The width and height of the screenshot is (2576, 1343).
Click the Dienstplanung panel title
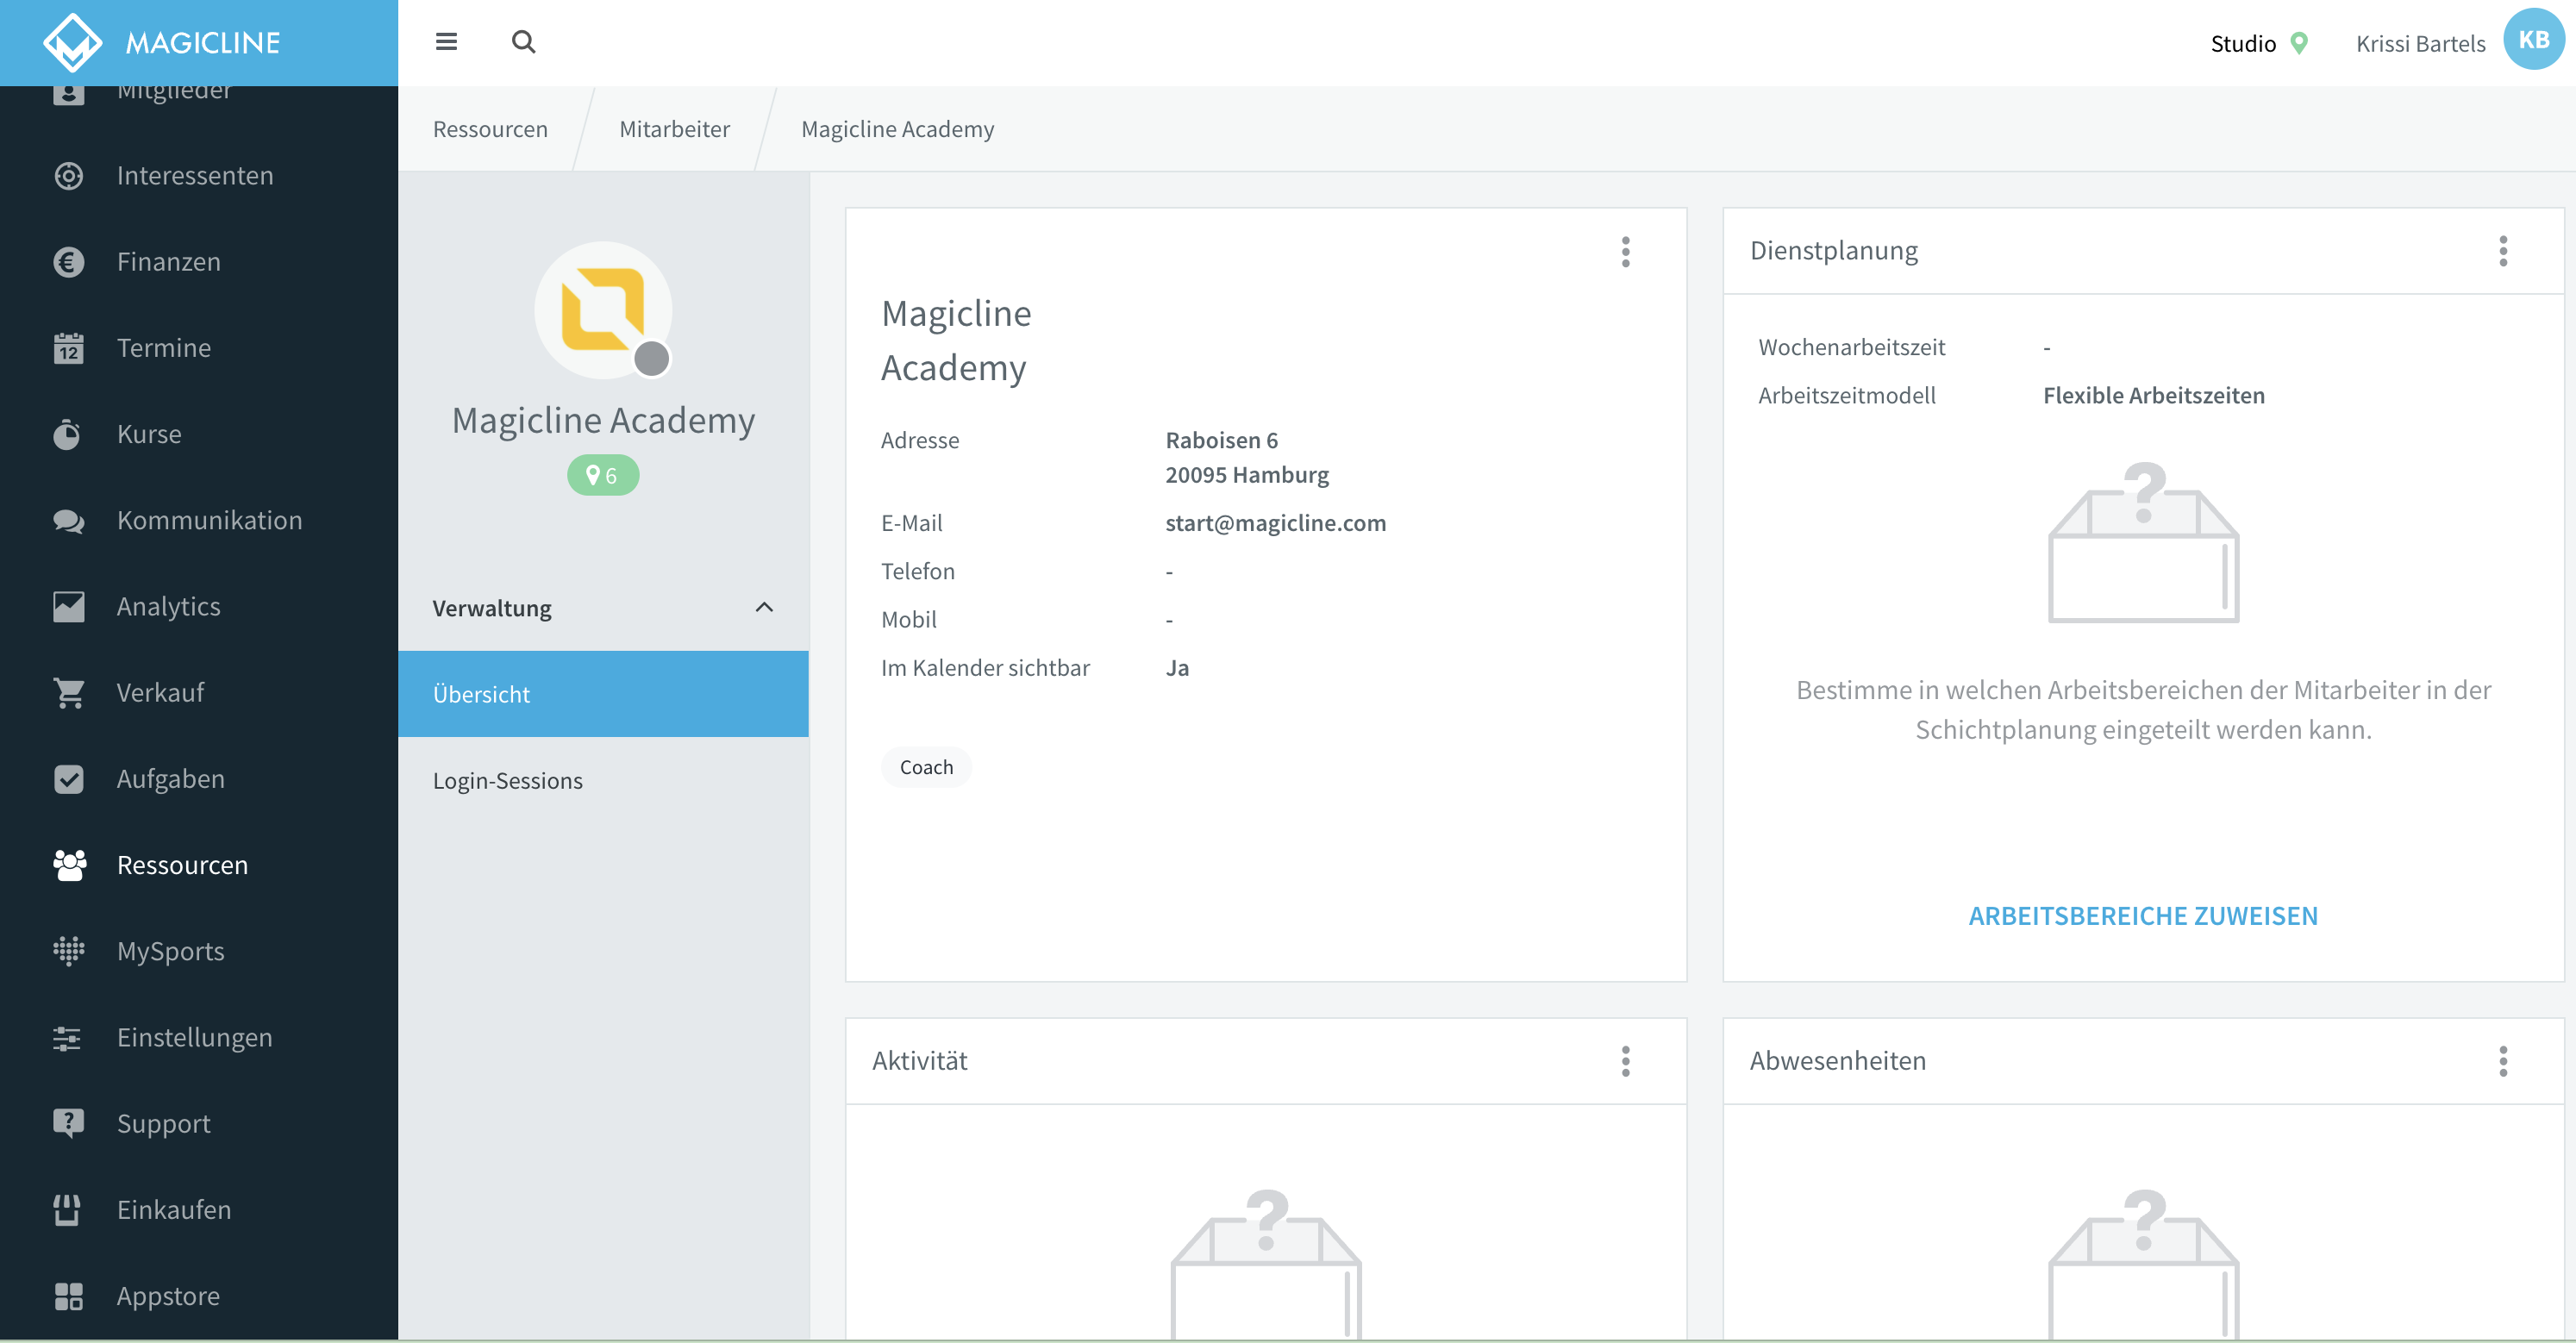1833,250
